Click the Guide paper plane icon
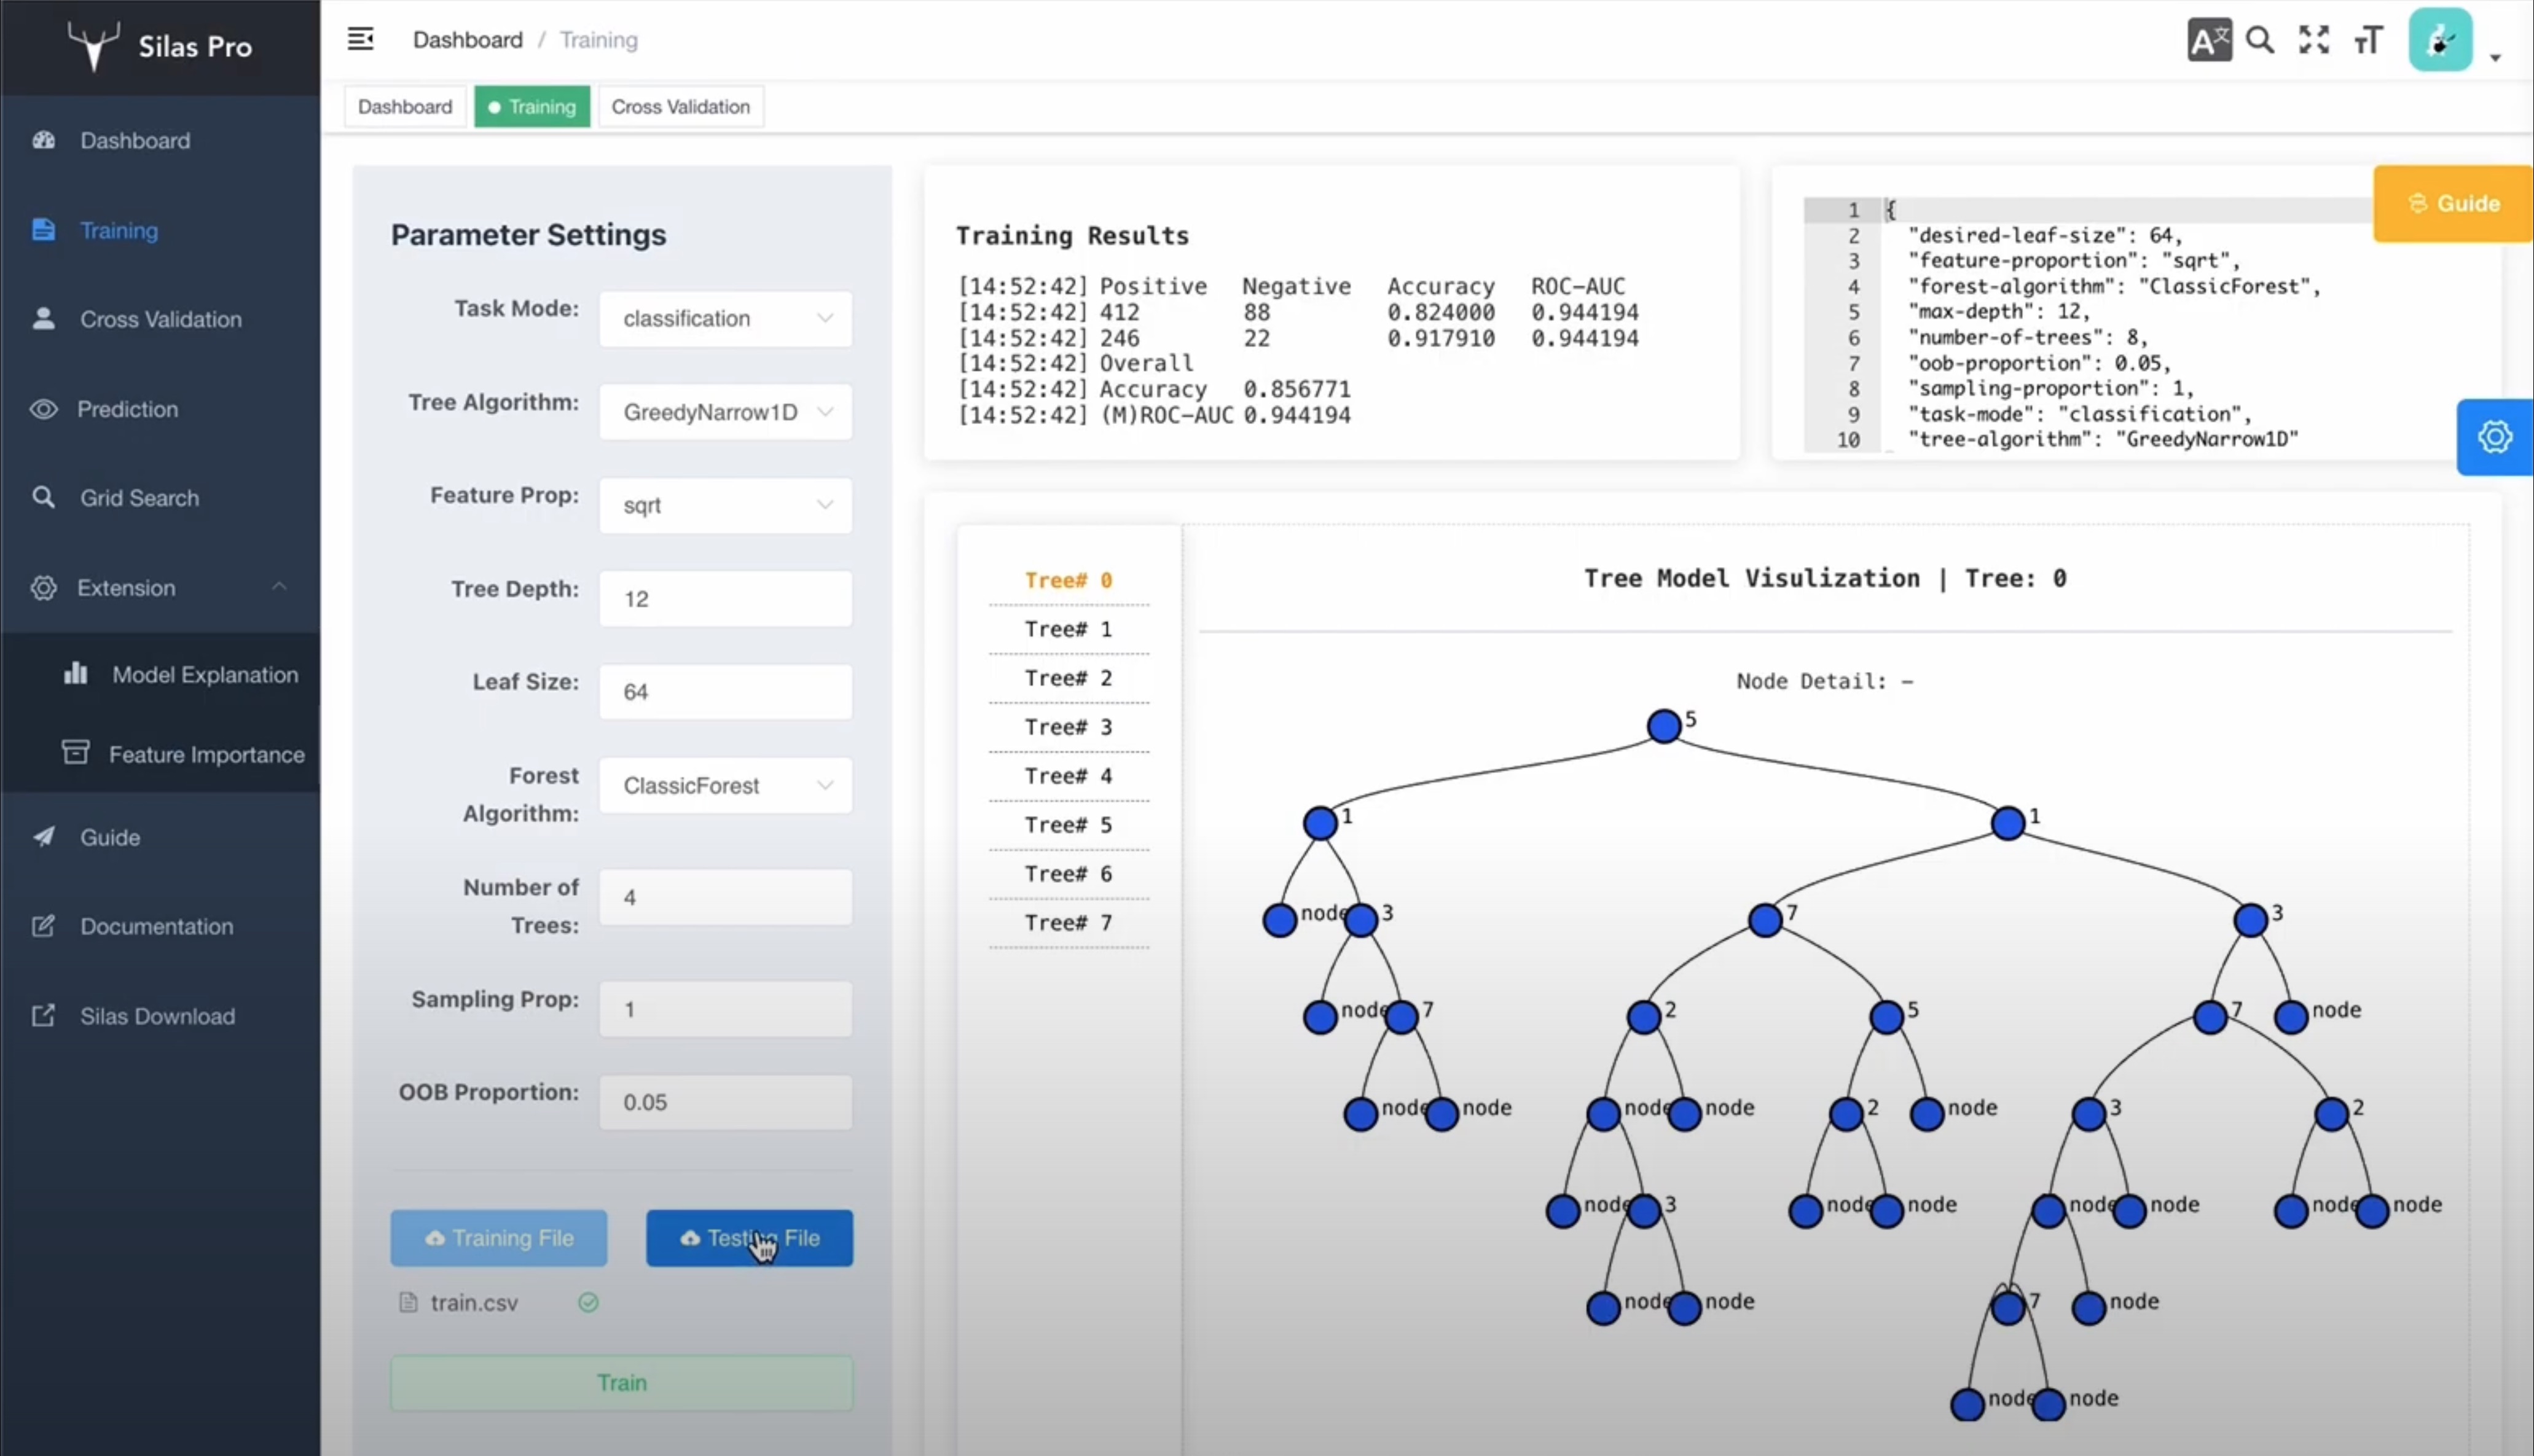The height and width of the screenshot is (1456, 2534). (x=43, y=836)
